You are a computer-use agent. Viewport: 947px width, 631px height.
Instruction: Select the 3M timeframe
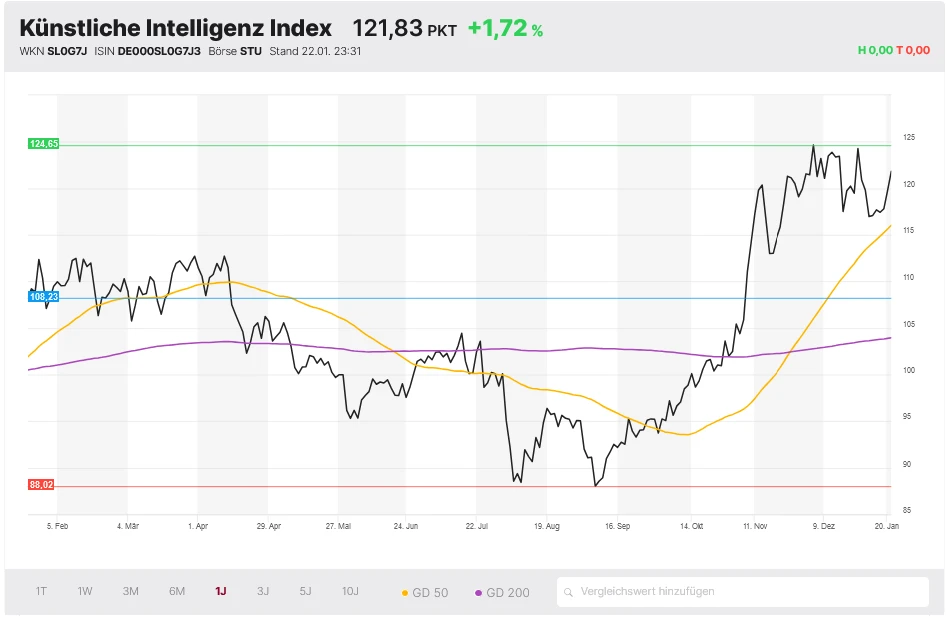(x=130, y=592)
